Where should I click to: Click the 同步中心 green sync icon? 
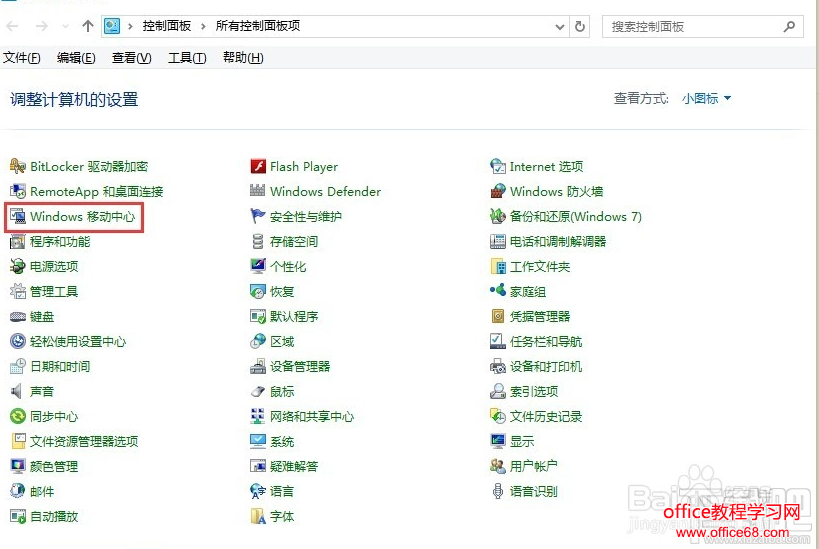click(x=17, y=416)
